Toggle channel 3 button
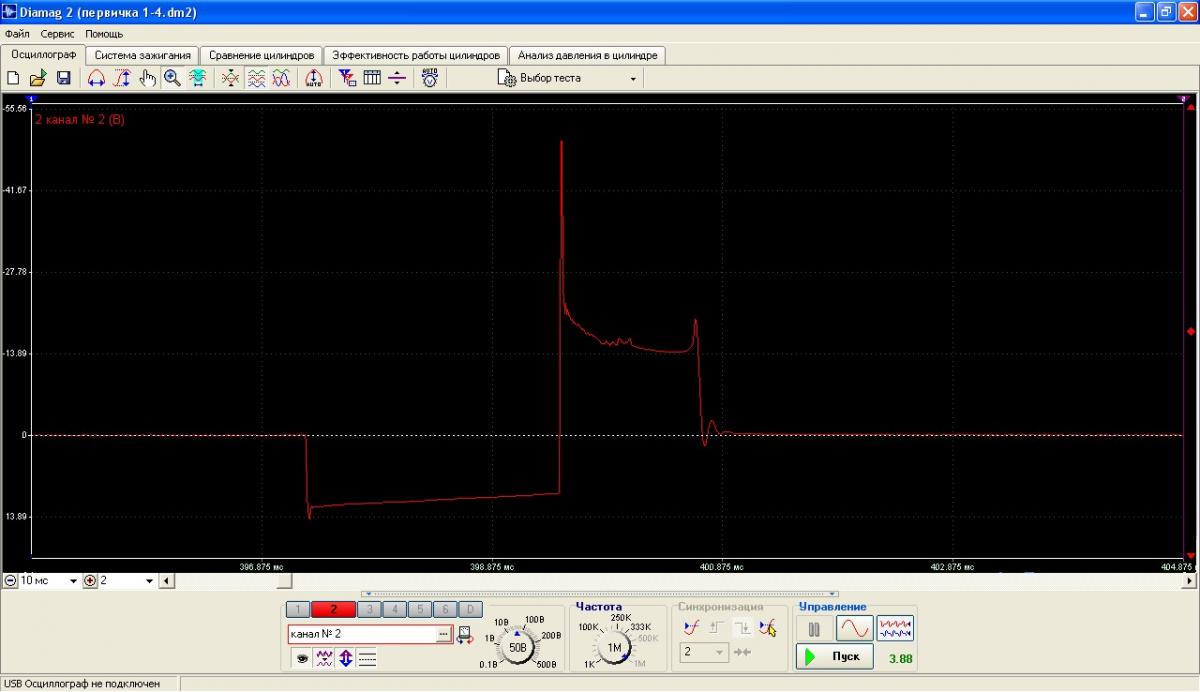Image resolution: width=1200 pixels, height=692 pixels. [x=370, y=609]
